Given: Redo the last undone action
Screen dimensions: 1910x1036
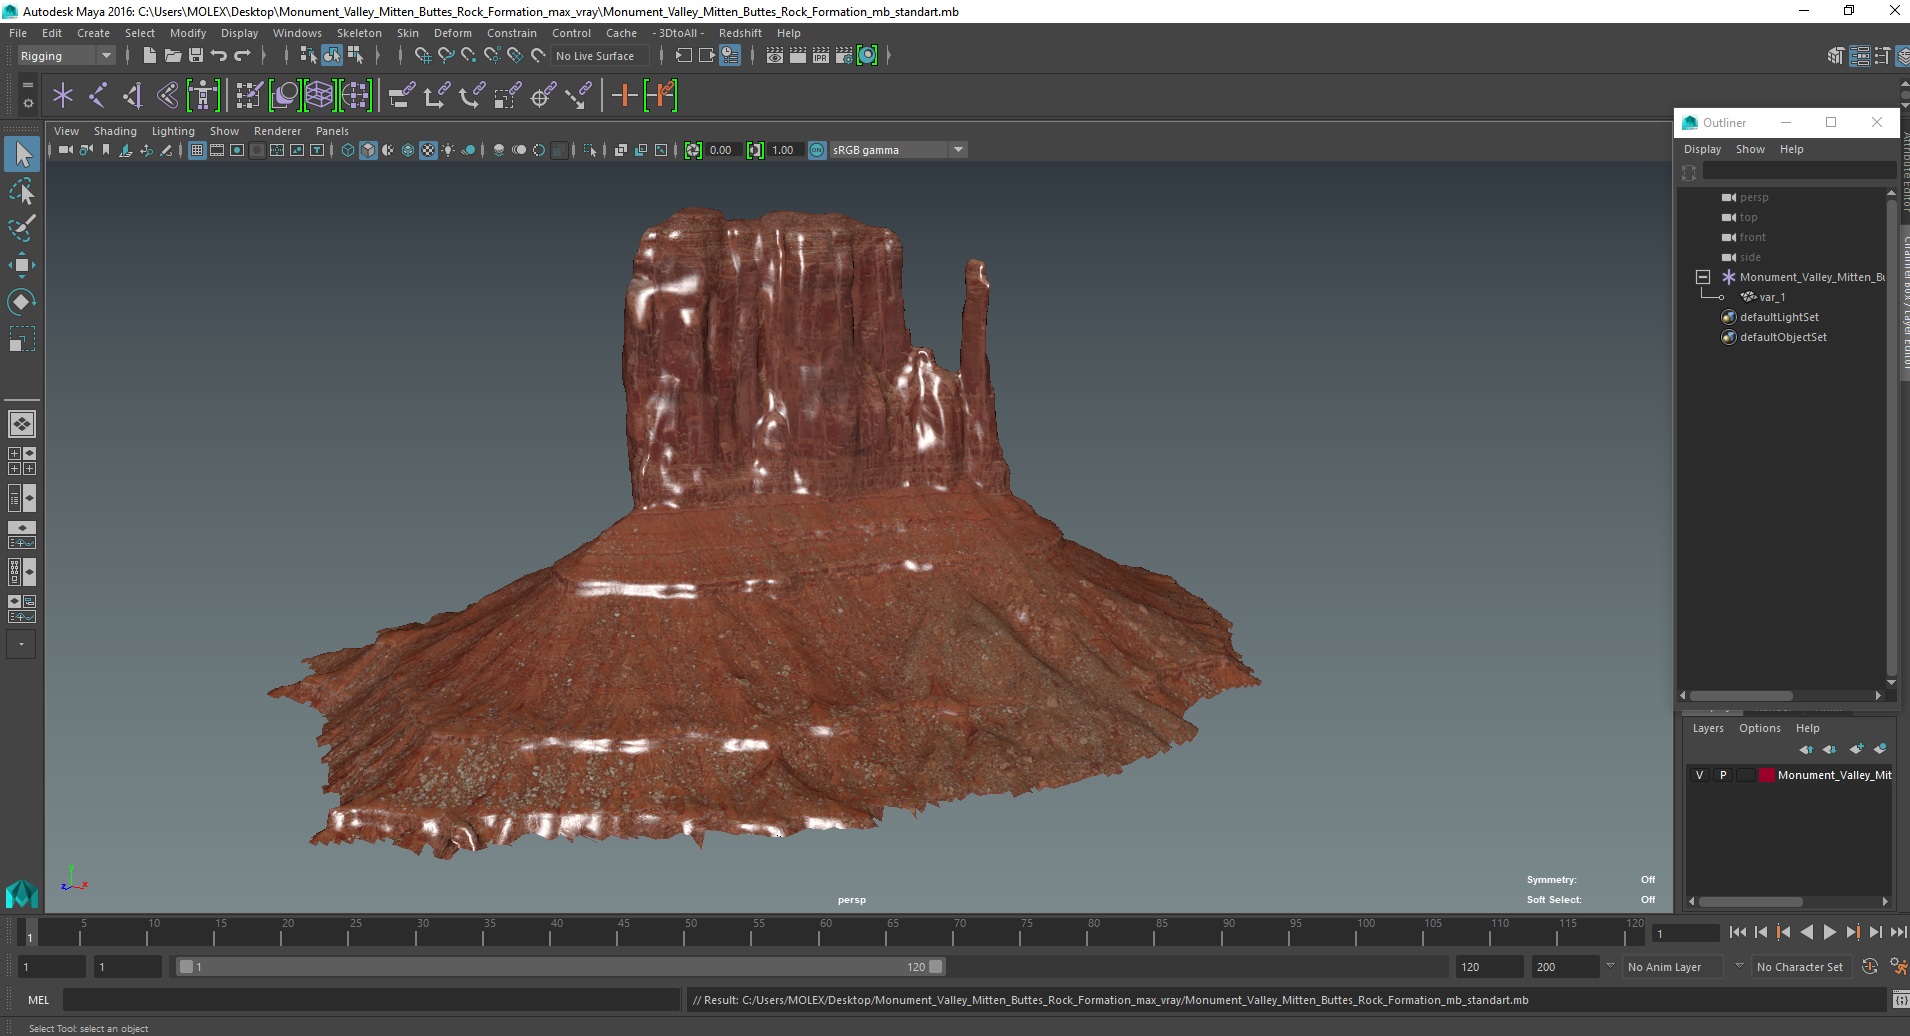Looking at the screenshot, I should coord(242,56).
